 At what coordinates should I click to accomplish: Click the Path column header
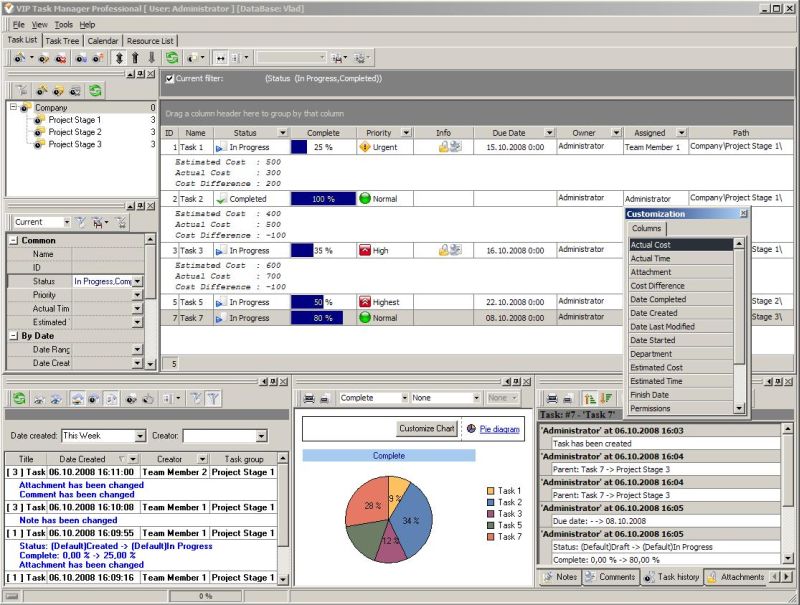pyautogui.click(x=741, y=133)
